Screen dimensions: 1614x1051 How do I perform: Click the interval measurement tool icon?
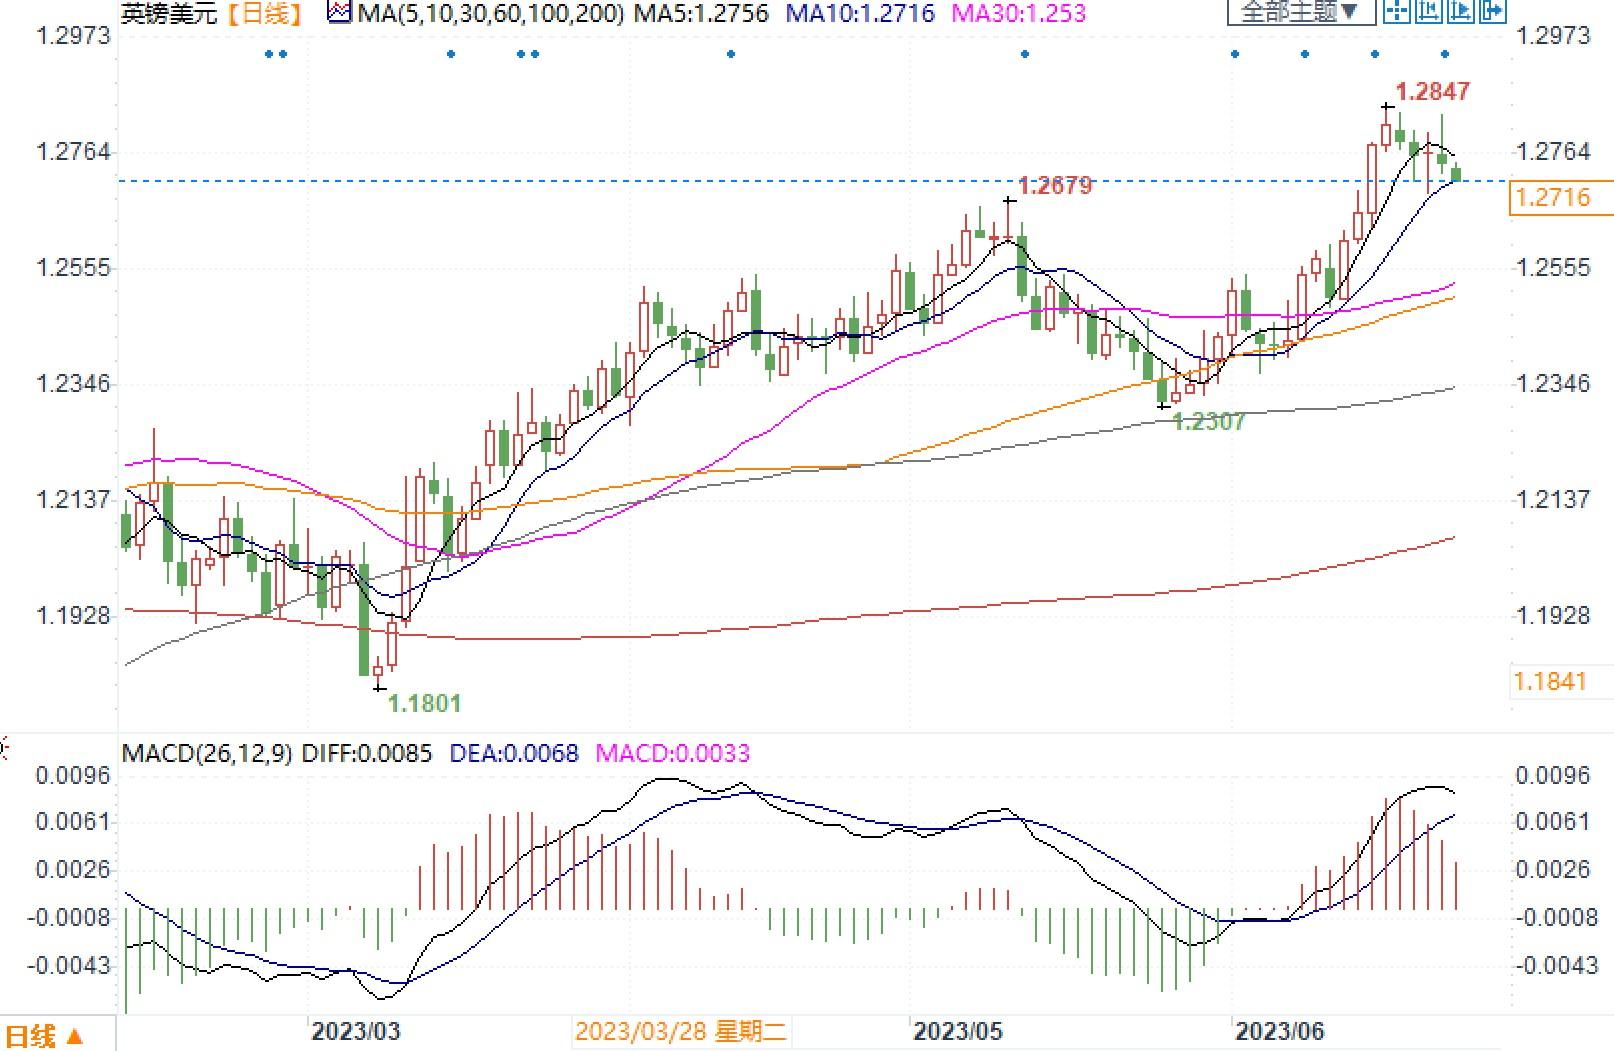1429,12
